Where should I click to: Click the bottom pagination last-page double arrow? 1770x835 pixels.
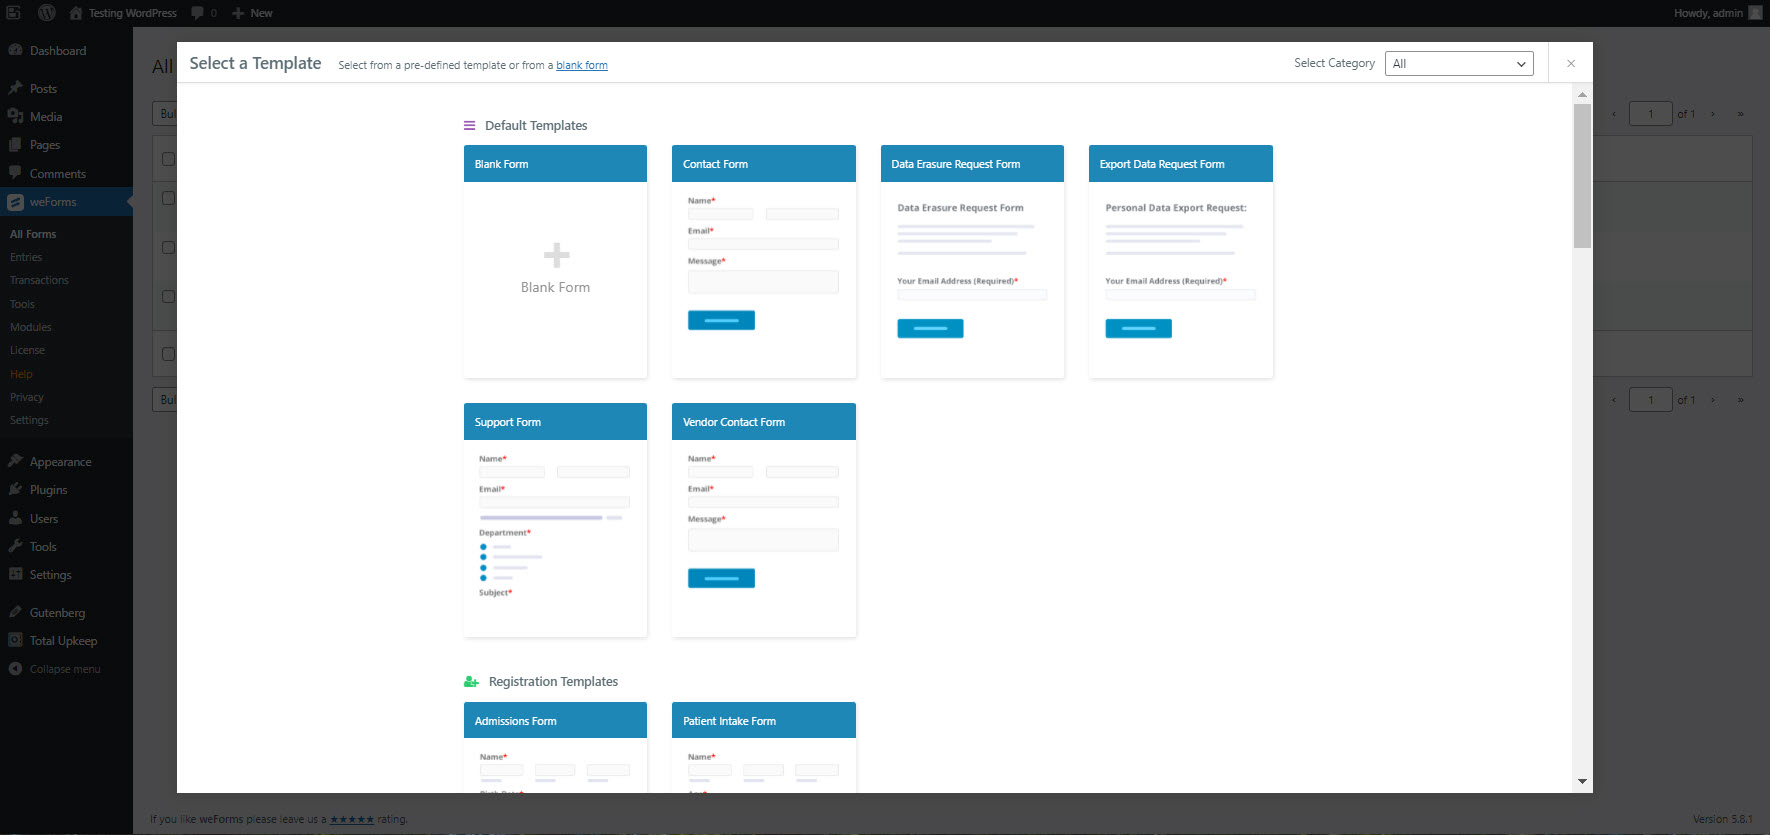[x=1741, y=400]
